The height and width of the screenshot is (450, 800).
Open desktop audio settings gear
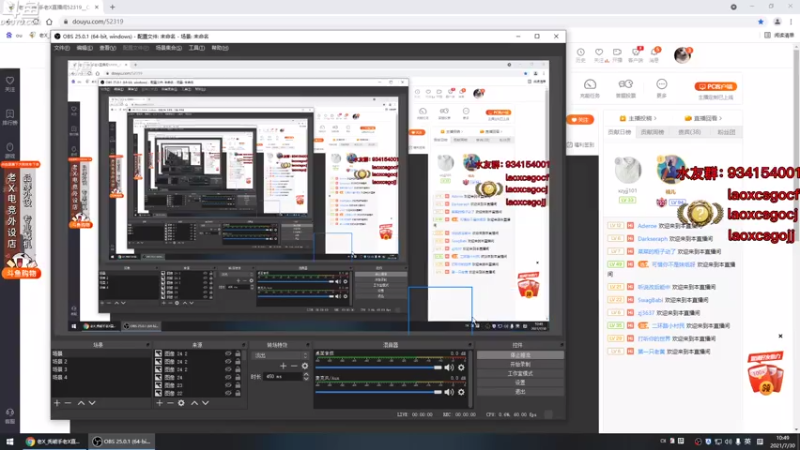coord(461,367)
